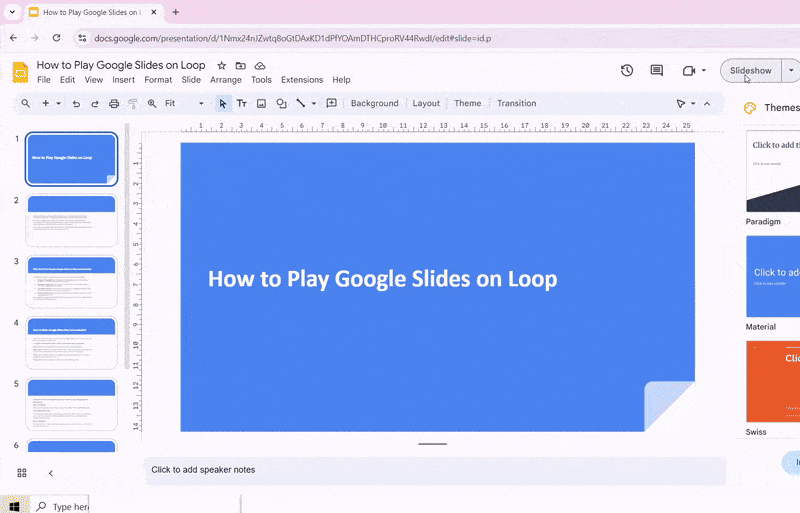Switch to grid view of slides
800x513 pixels.
(22, 473)
